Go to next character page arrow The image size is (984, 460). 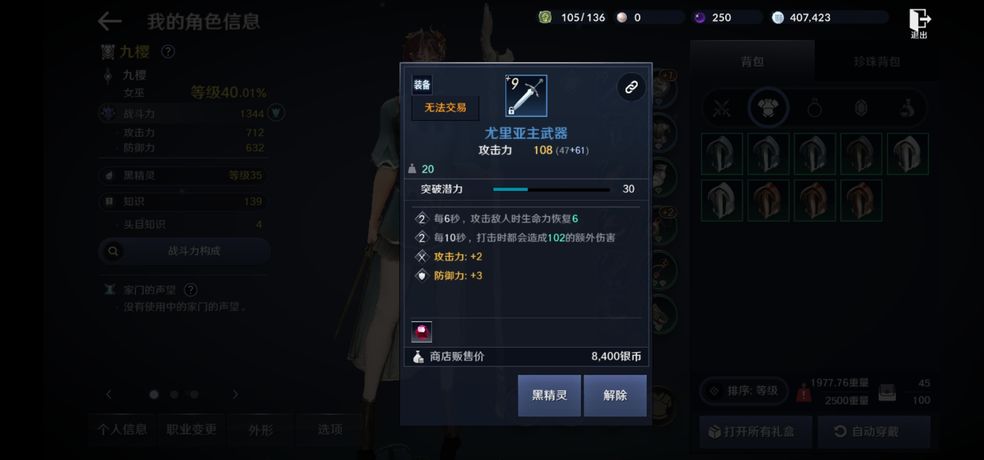235,394
